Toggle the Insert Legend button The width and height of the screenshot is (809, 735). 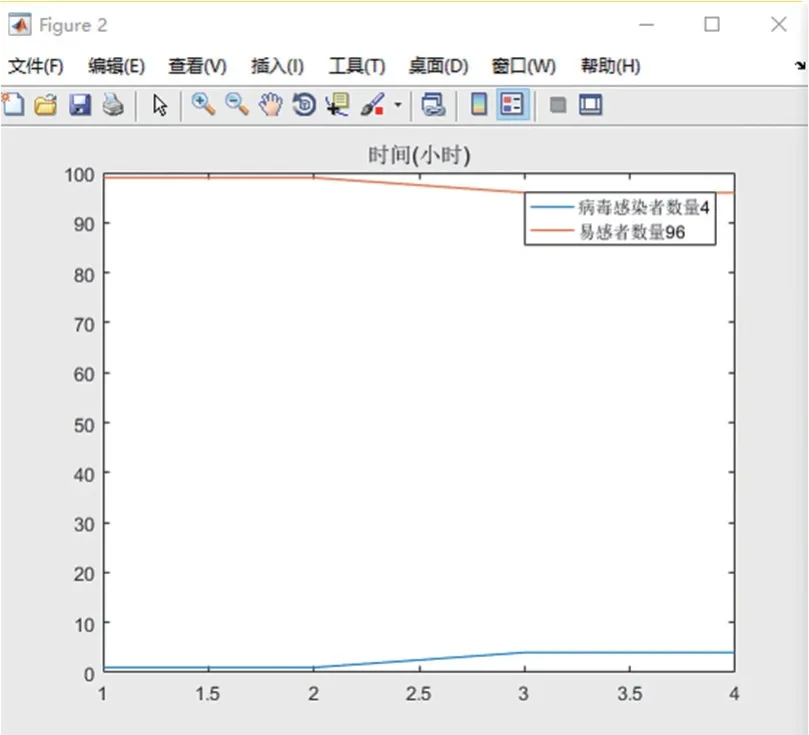click(512, 105)
